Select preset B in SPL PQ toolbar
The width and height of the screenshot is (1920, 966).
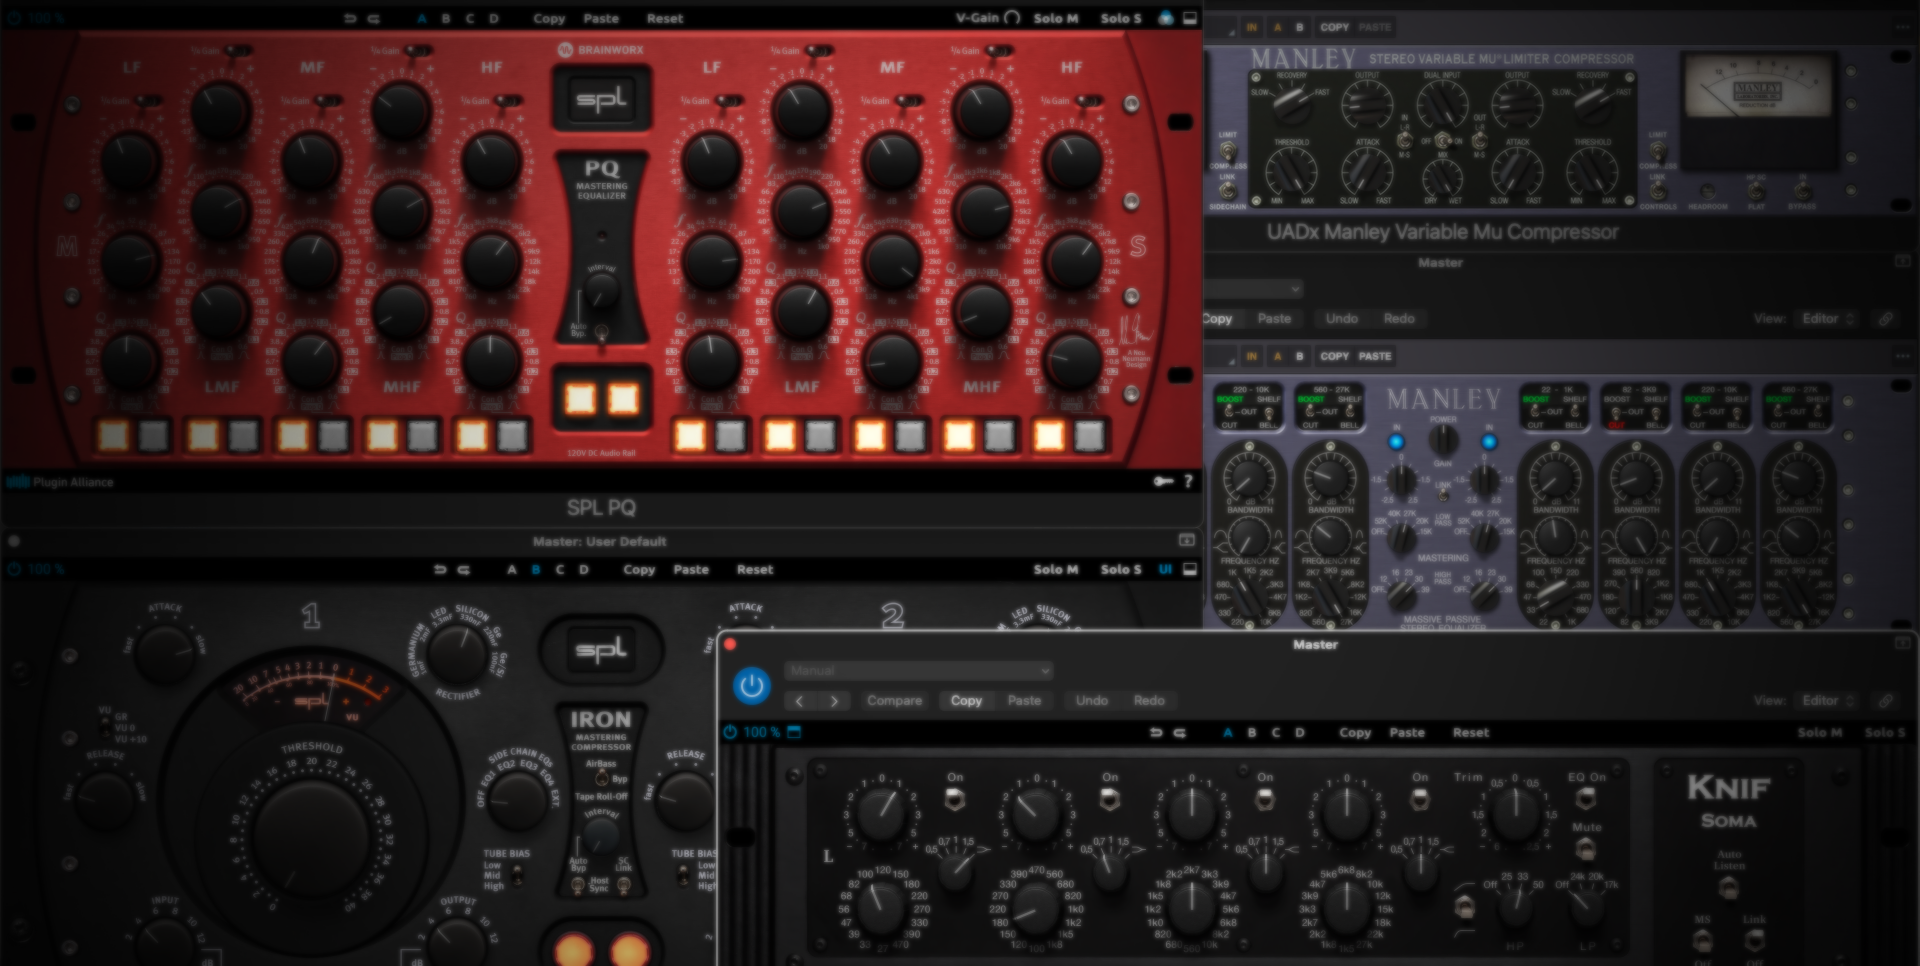pos(446,18)
